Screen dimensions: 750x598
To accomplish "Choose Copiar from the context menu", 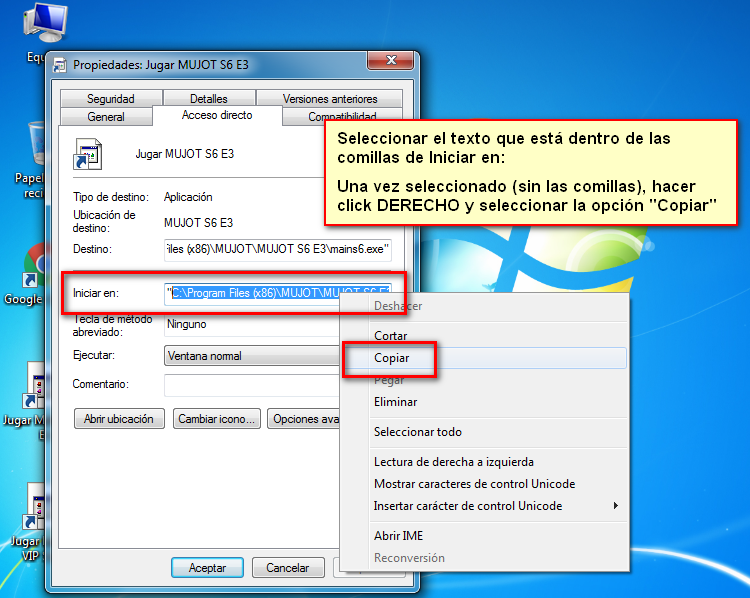I will [x=391, y=358].
